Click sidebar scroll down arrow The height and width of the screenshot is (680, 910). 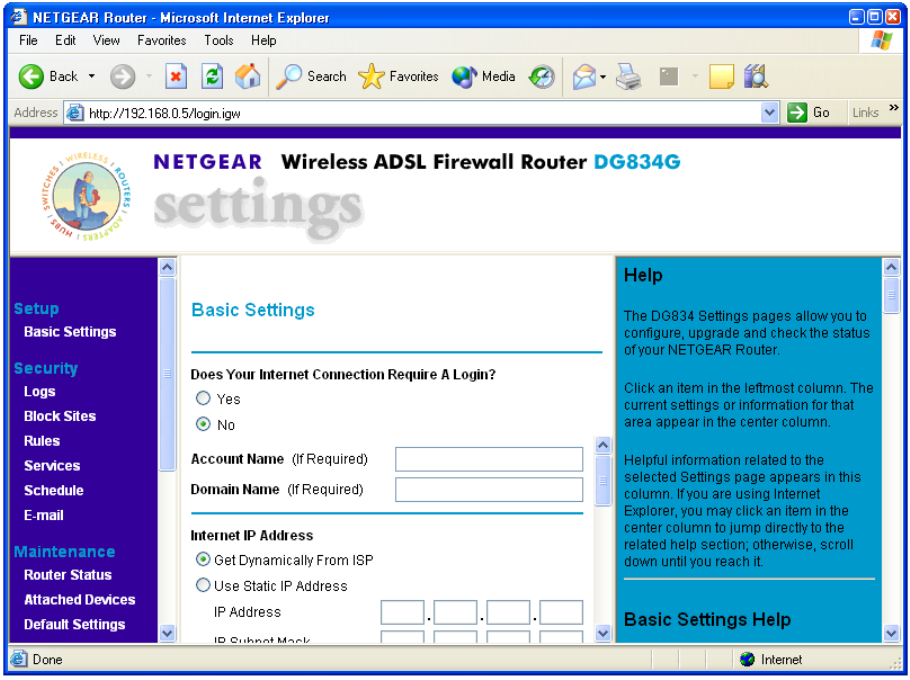click(167, 633)
